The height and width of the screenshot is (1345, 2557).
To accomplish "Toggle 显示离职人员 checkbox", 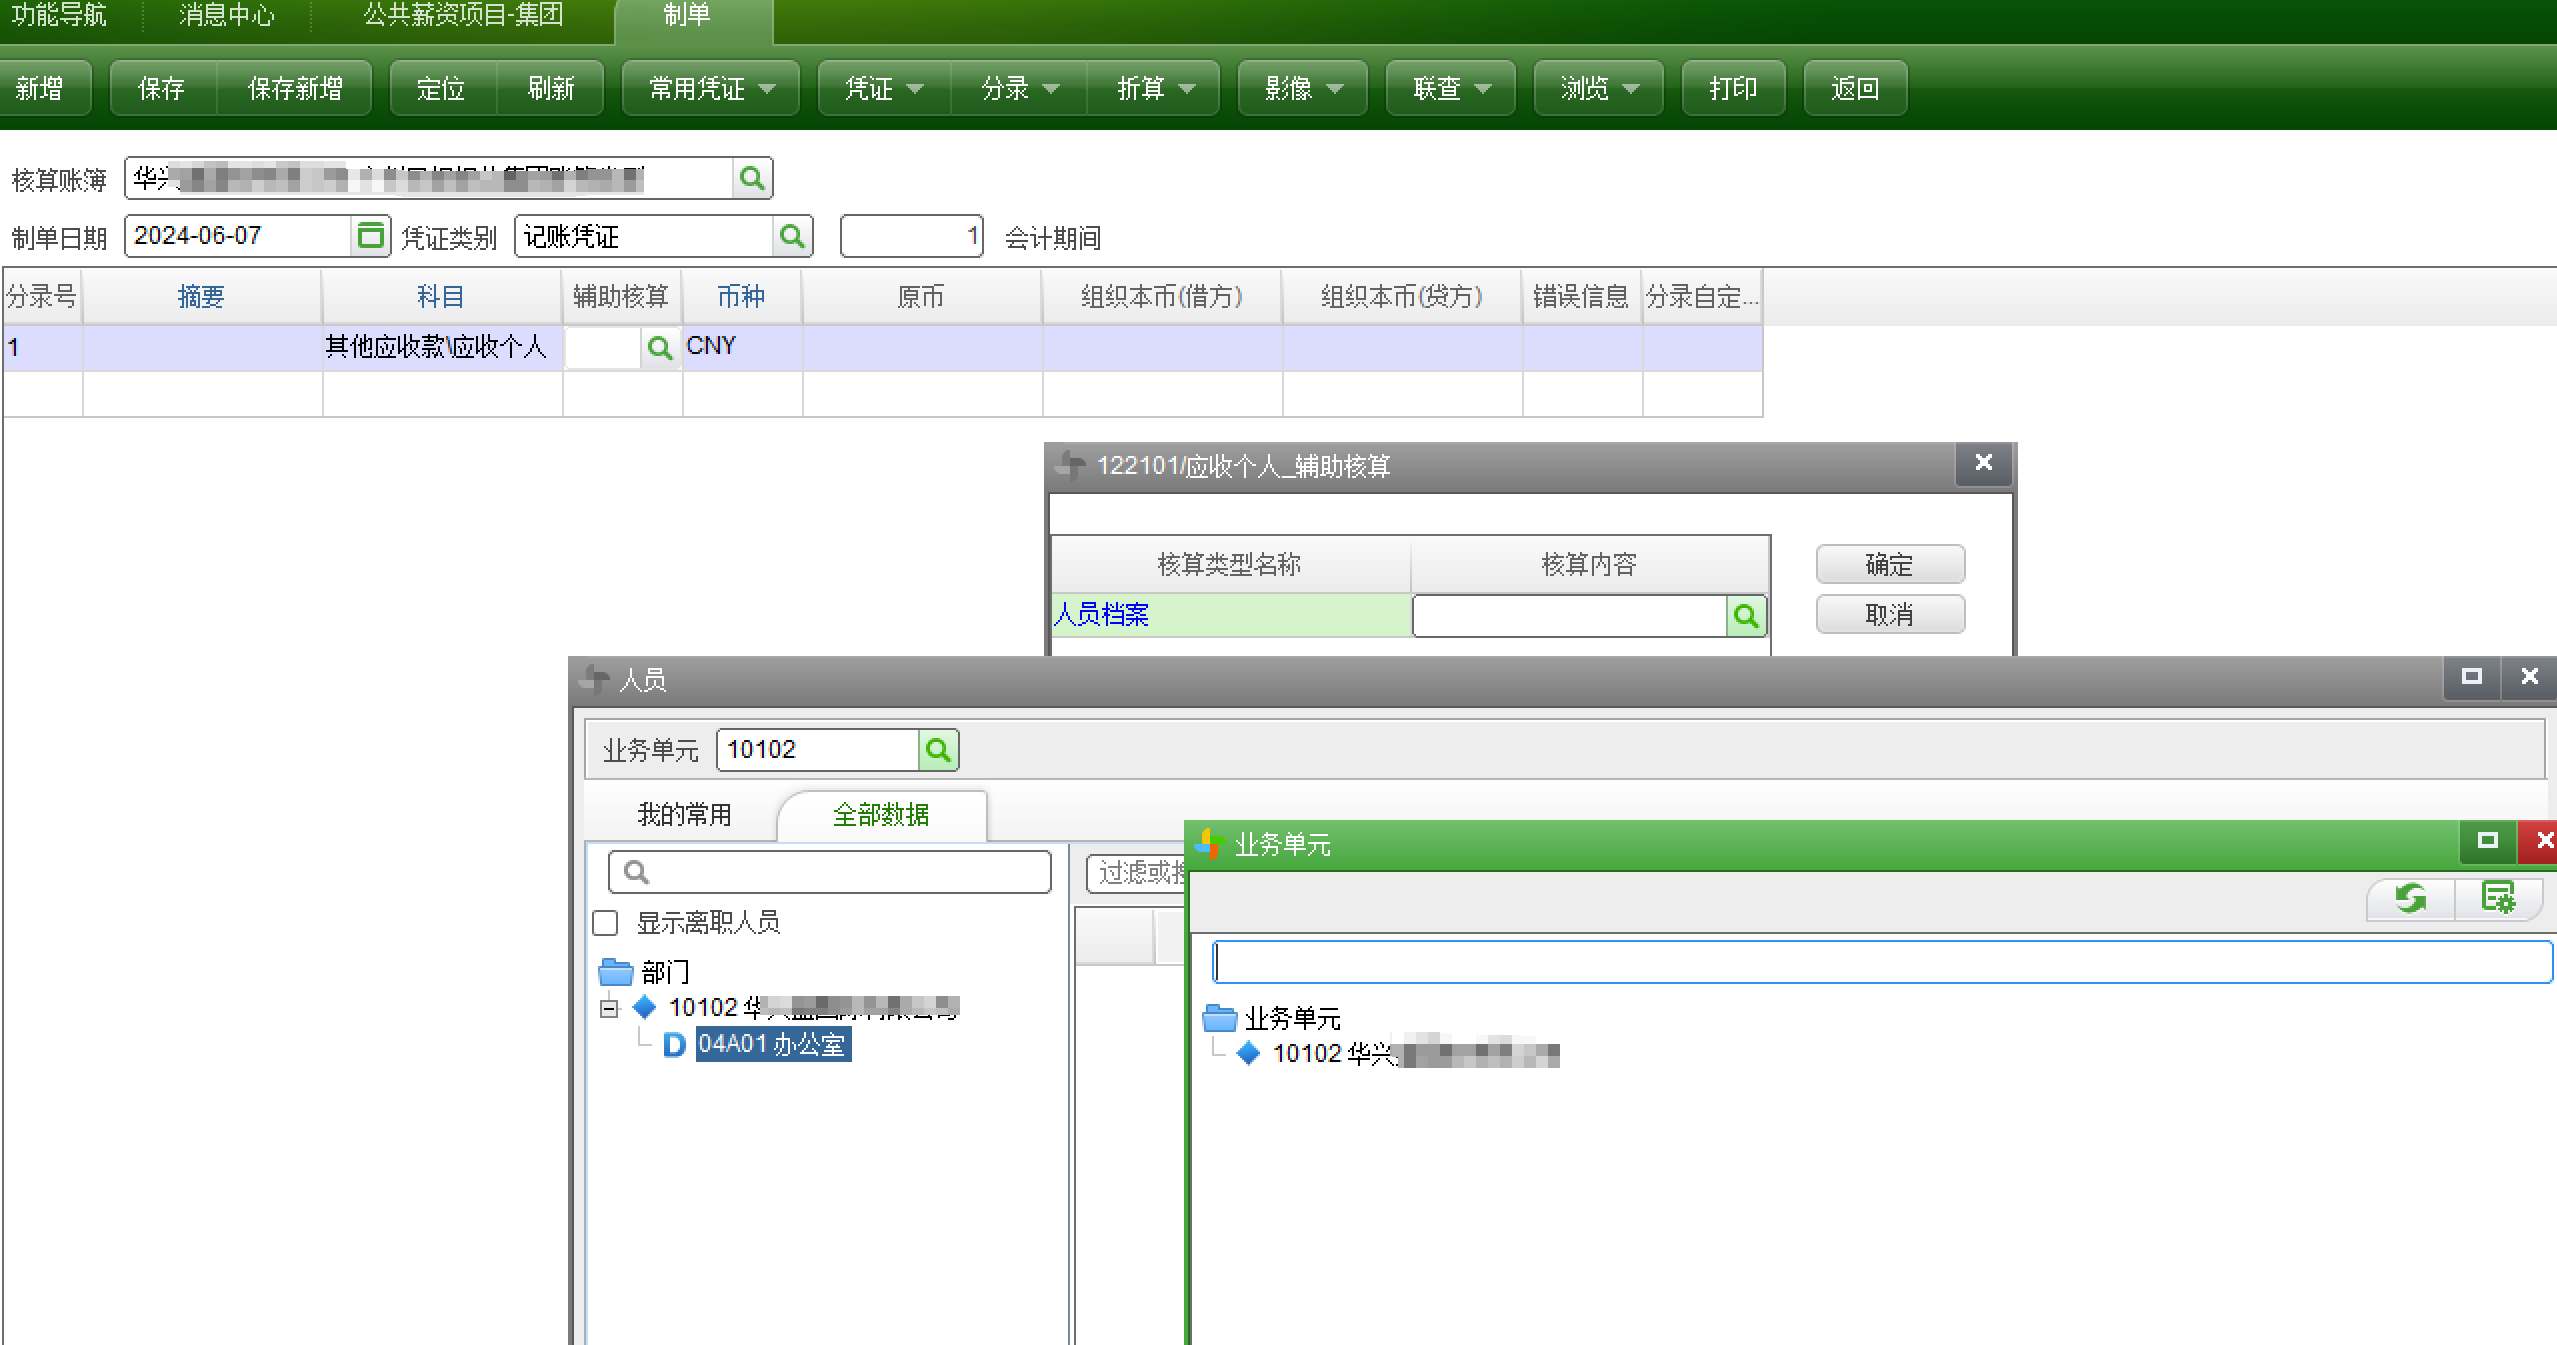I will [x=606, y=923].
